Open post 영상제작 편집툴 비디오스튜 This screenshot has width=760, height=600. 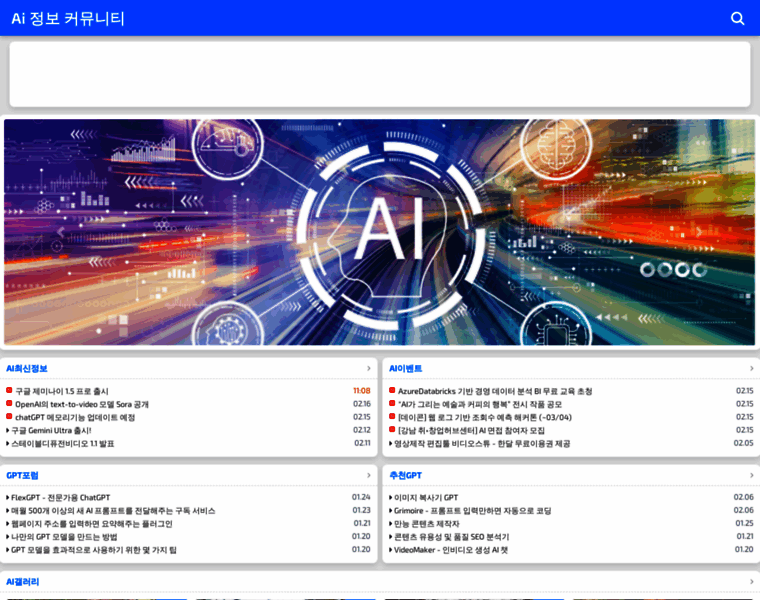[x=482, y=443]
